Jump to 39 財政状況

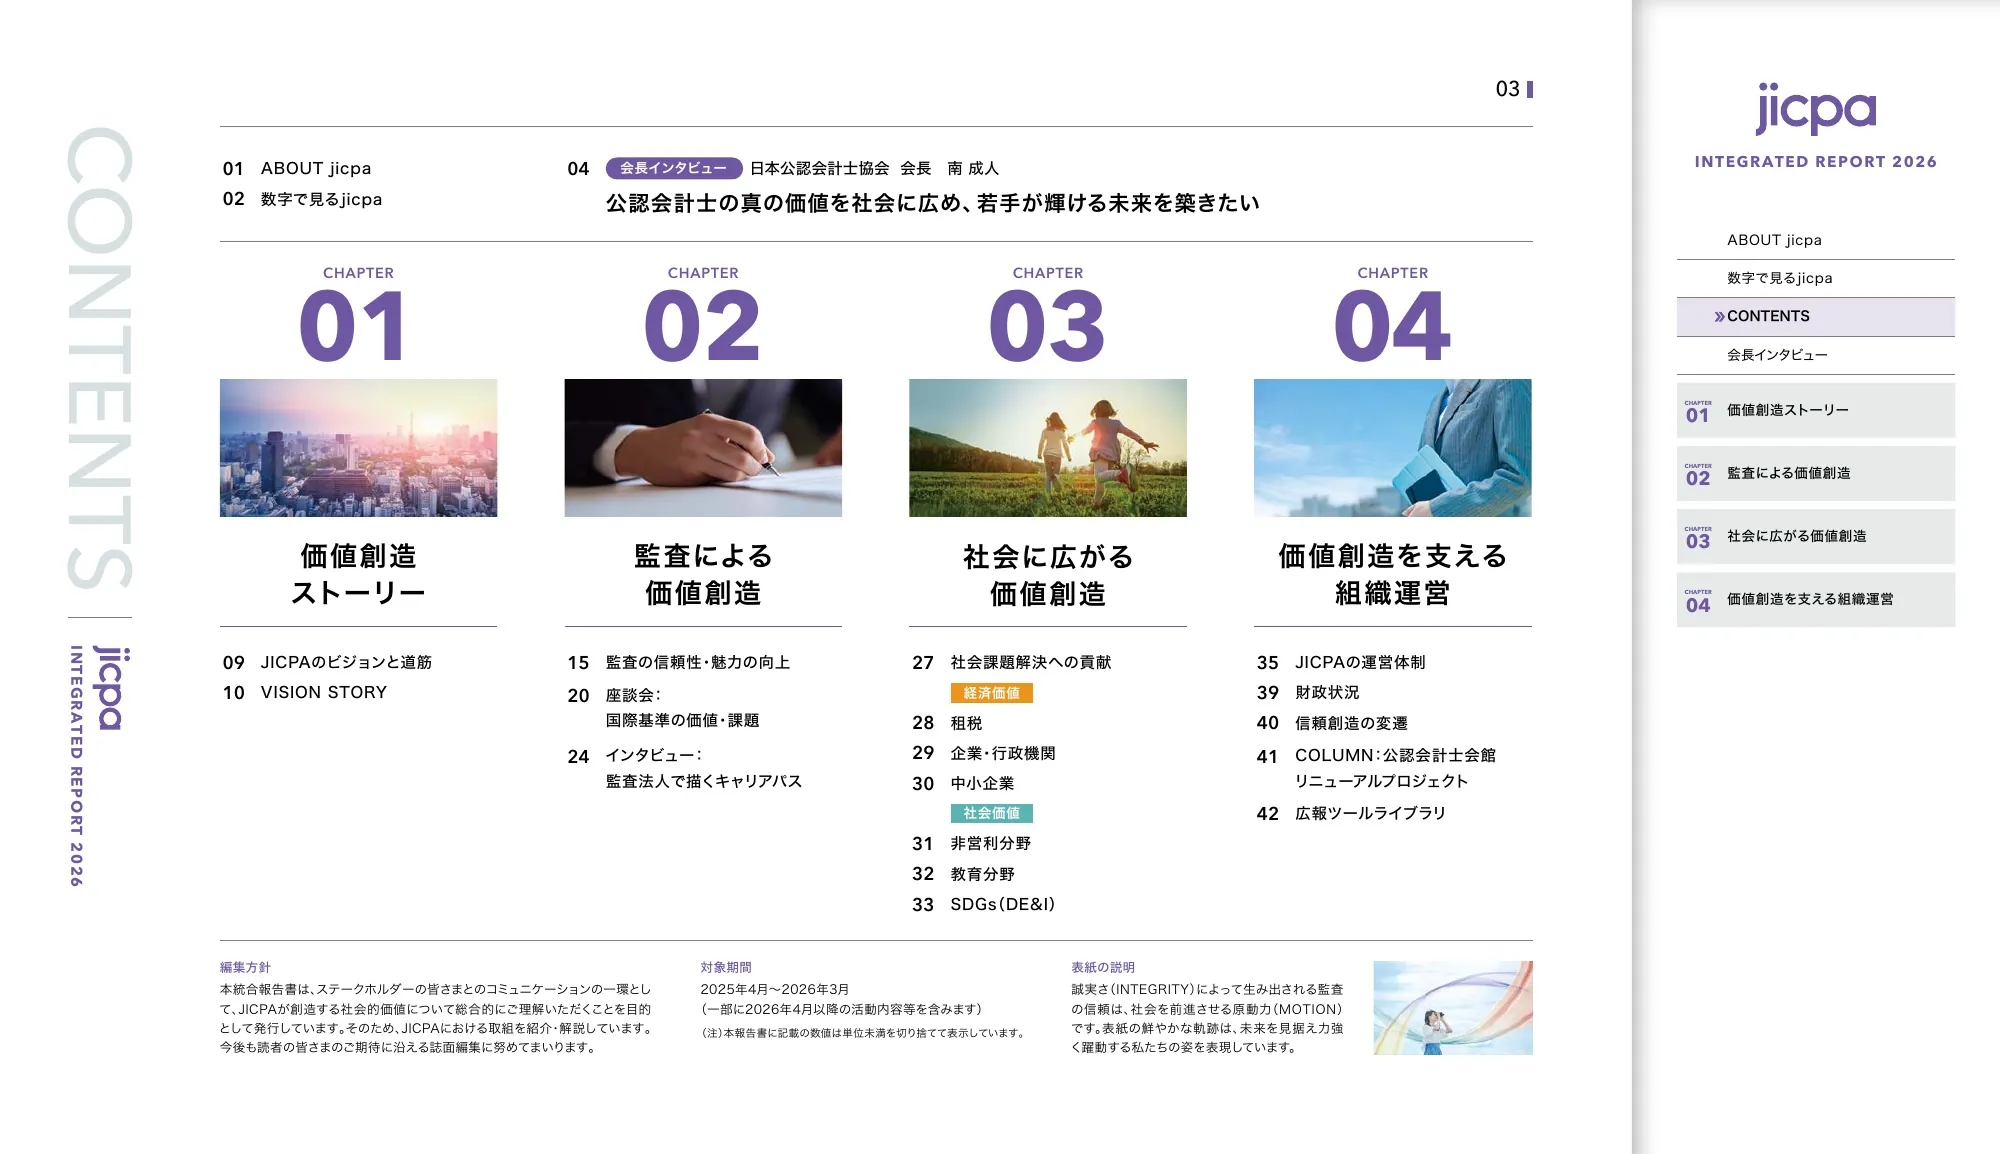pos(1308,692)
